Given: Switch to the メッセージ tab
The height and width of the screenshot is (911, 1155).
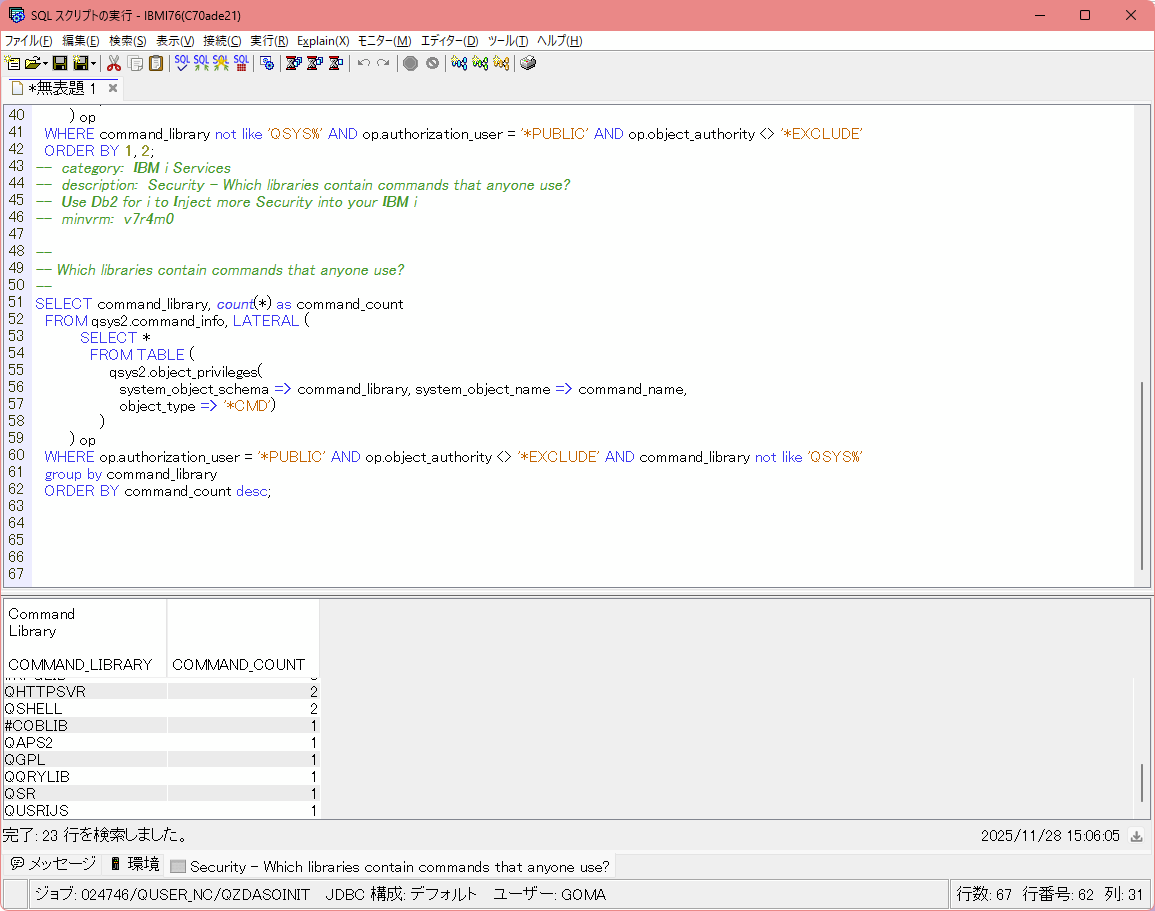Looking at the screenshot, I should point(53,864).
